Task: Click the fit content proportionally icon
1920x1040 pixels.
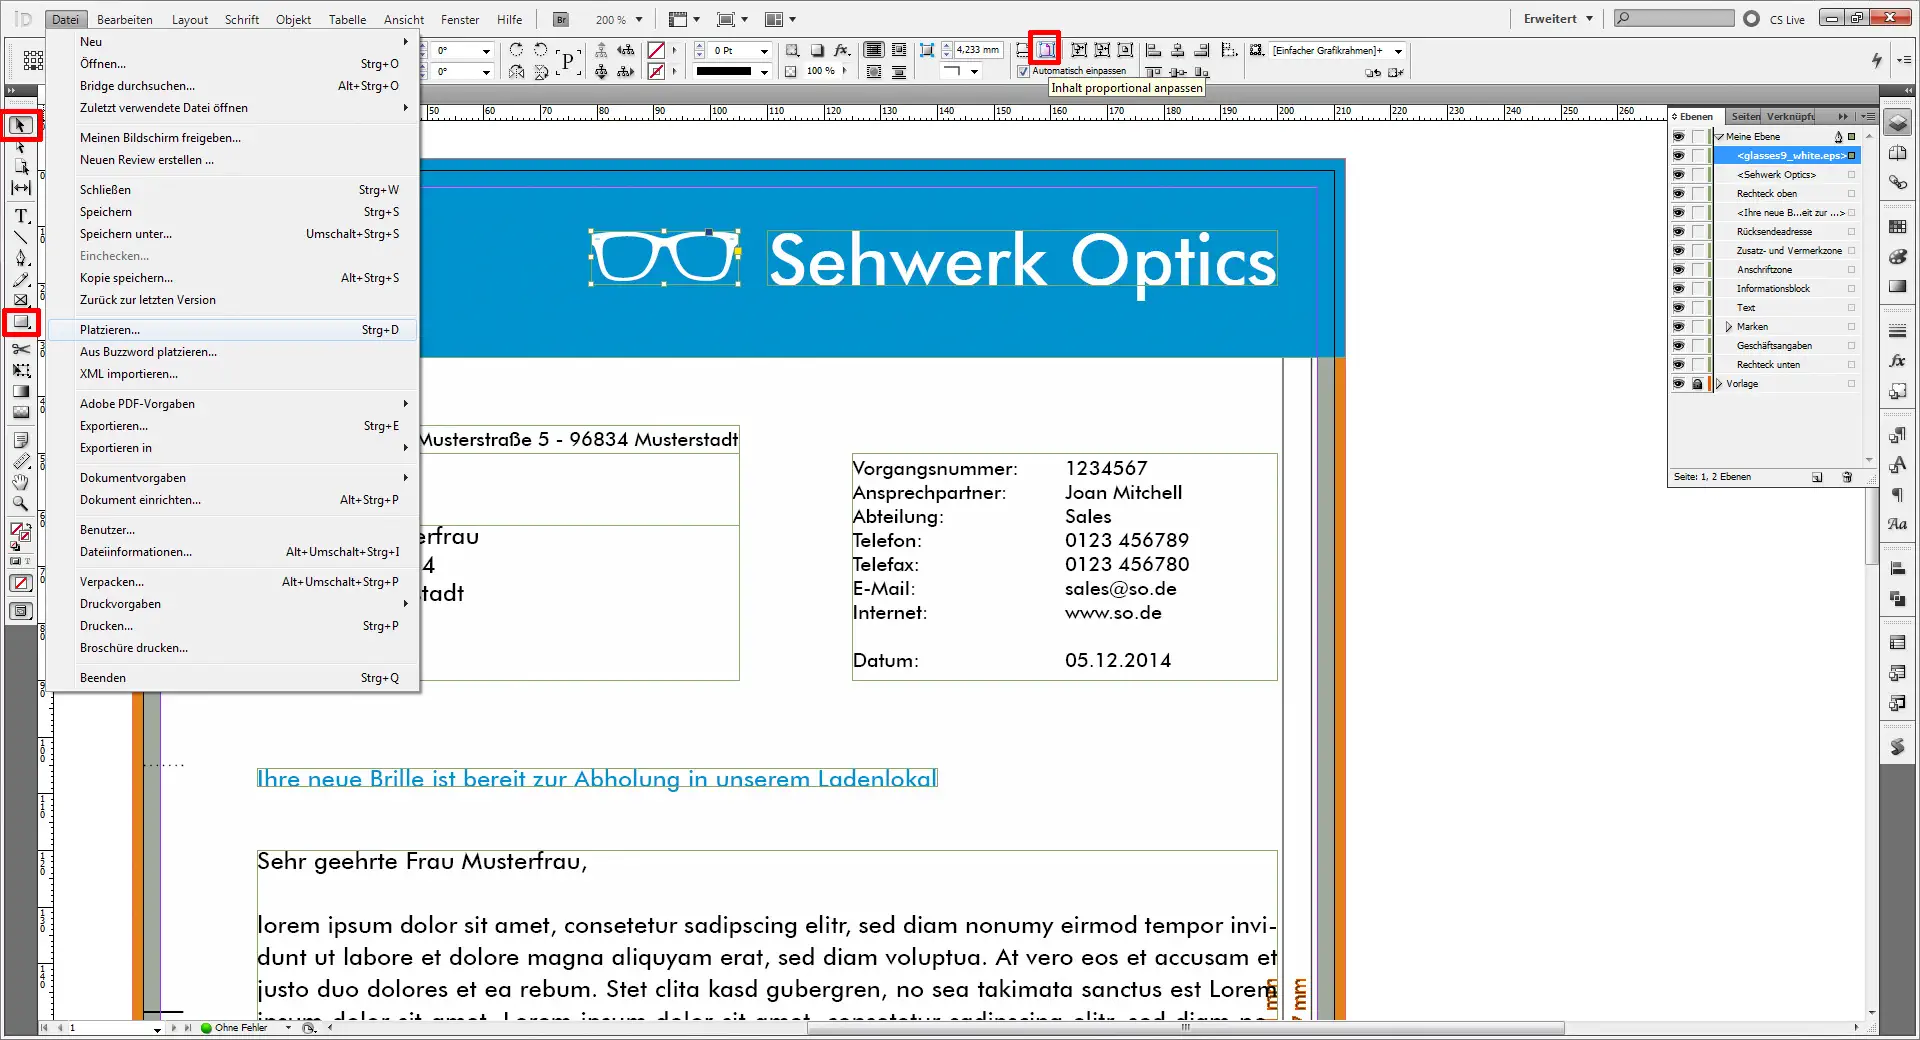Action: [1045, 49]
